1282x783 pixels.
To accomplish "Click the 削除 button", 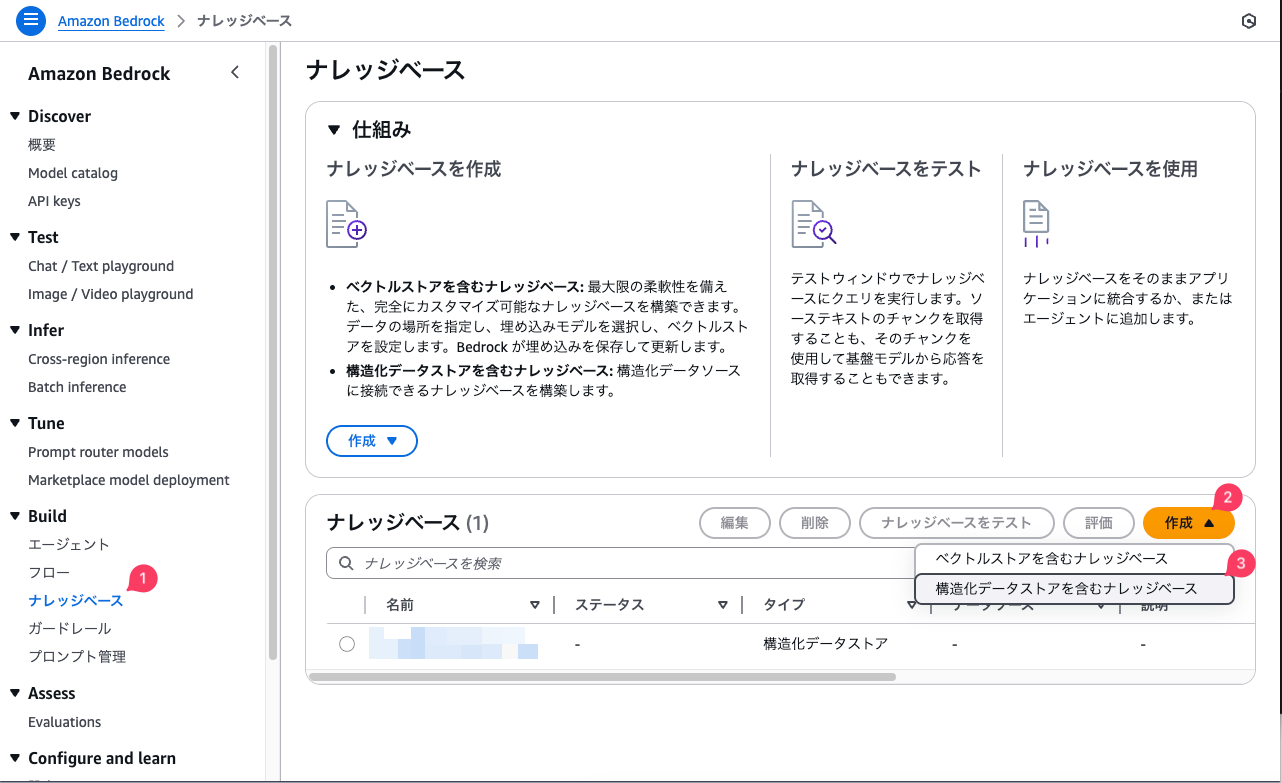I will [x=815, y=523].
